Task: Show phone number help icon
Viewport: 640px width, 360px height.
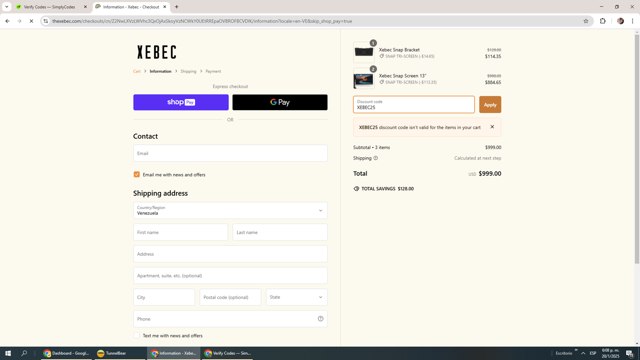Action: [x=320, y=319]
